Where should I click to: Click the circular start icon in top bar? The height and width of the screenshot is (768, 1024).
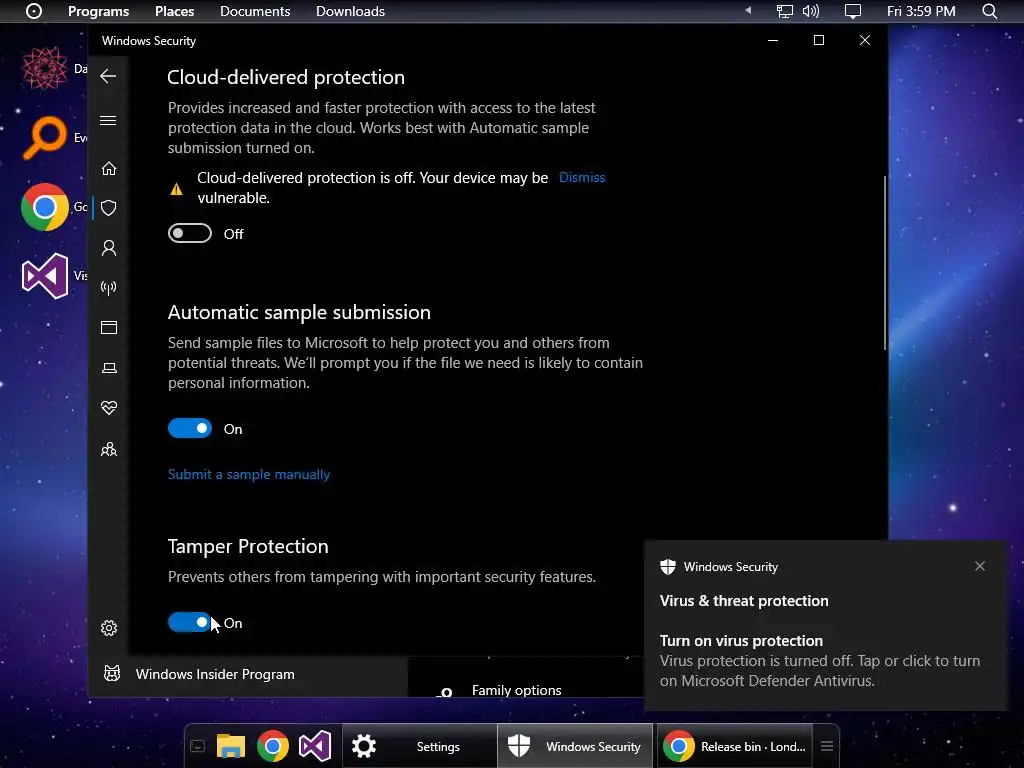(x=34, y=11)
